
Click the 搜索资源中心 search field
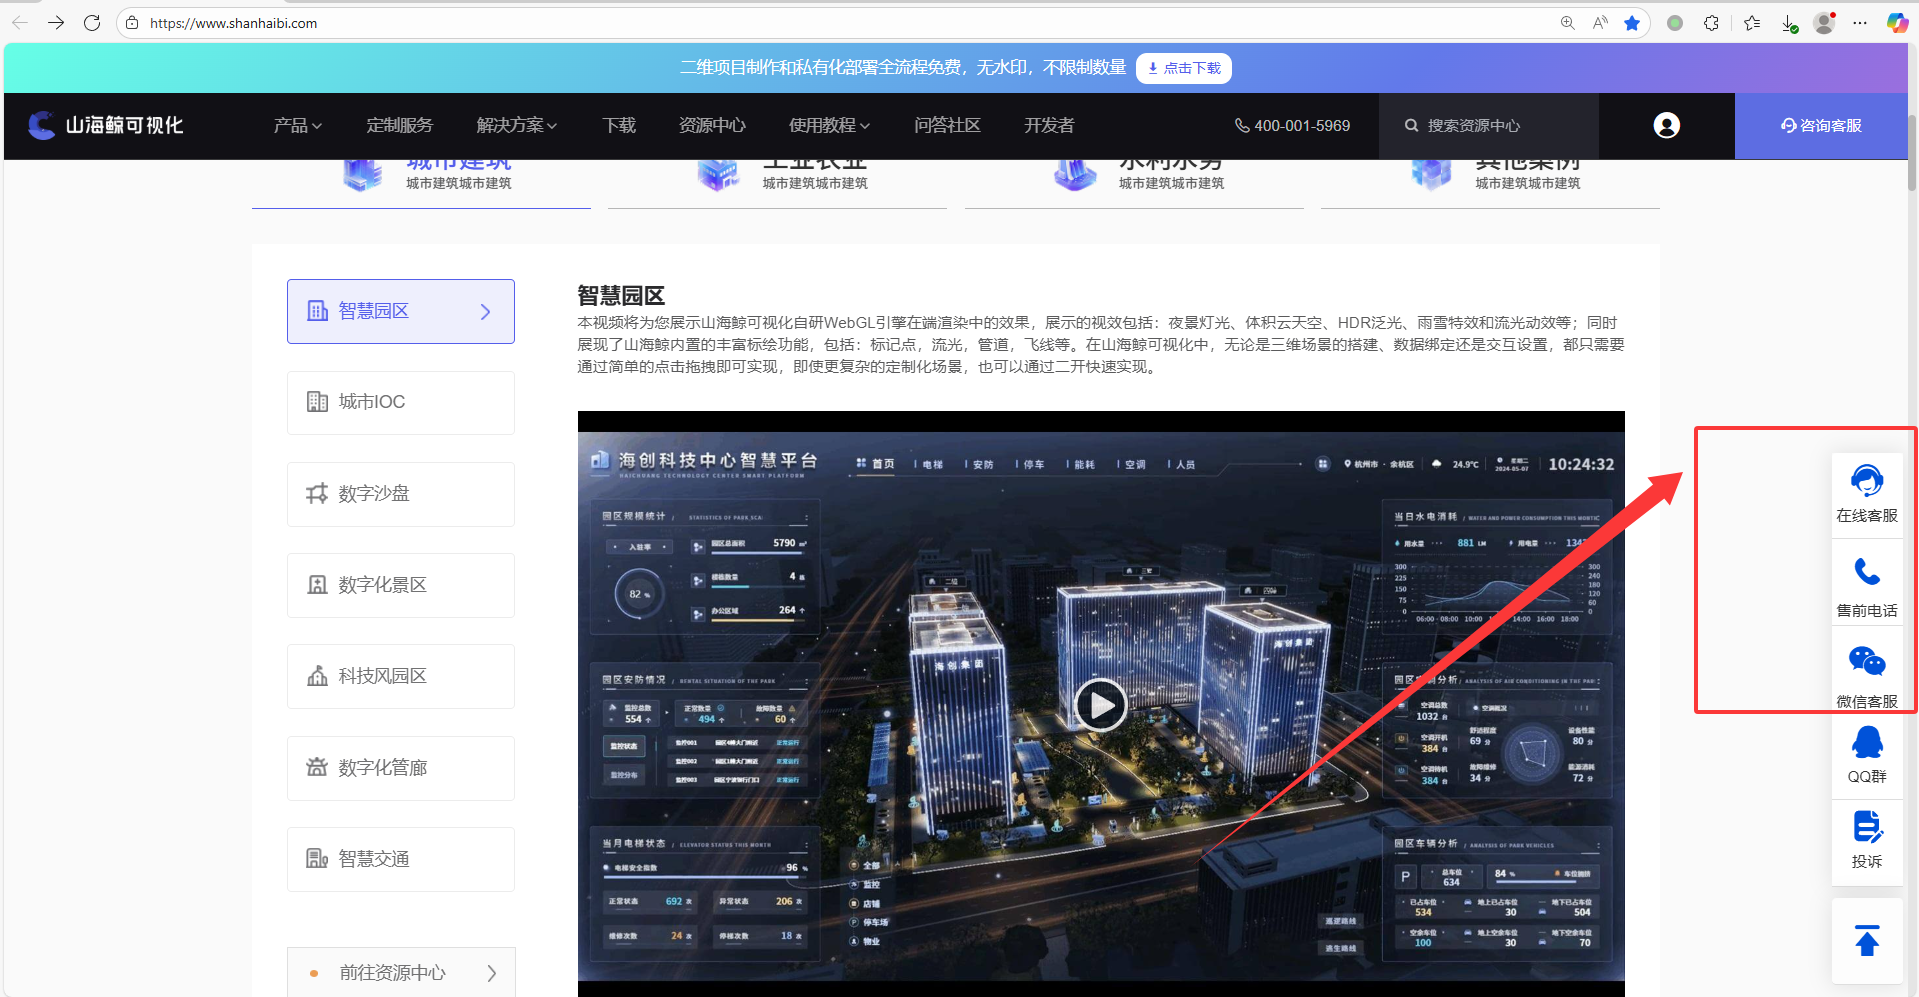(1488, 125)
